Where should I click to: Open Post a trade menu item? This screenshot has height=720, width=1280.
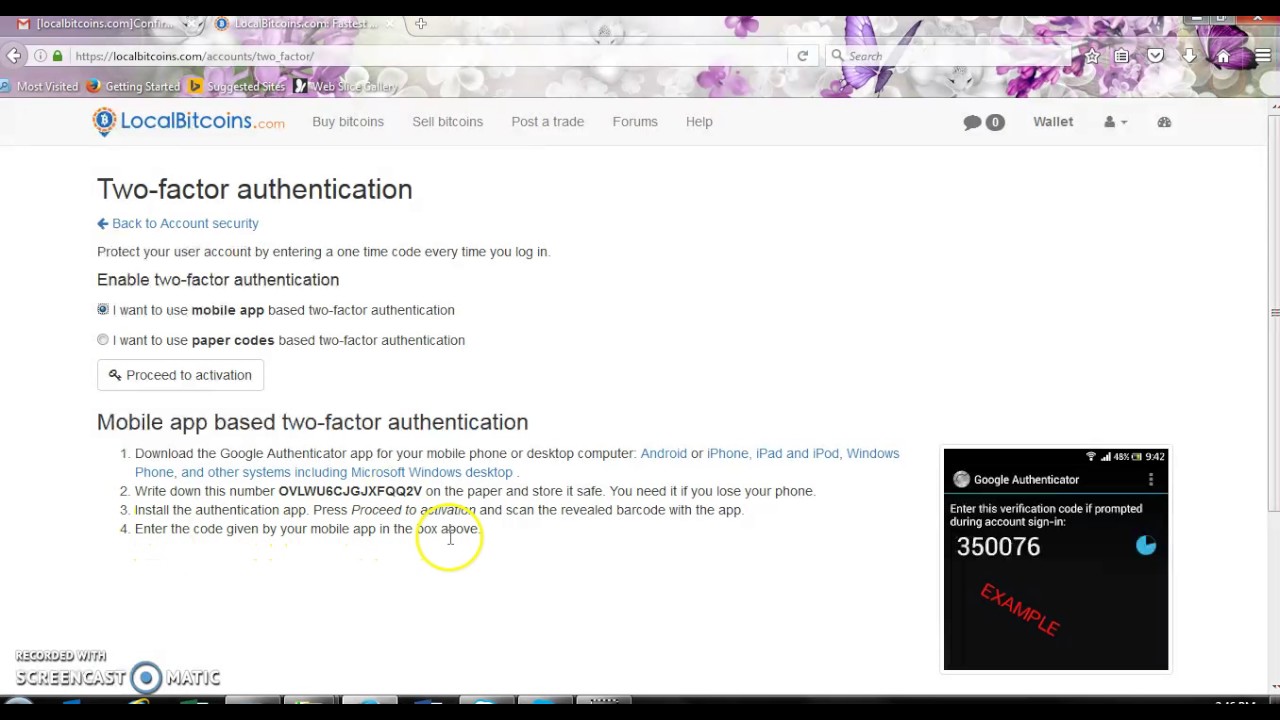click(x=548, y=122)
